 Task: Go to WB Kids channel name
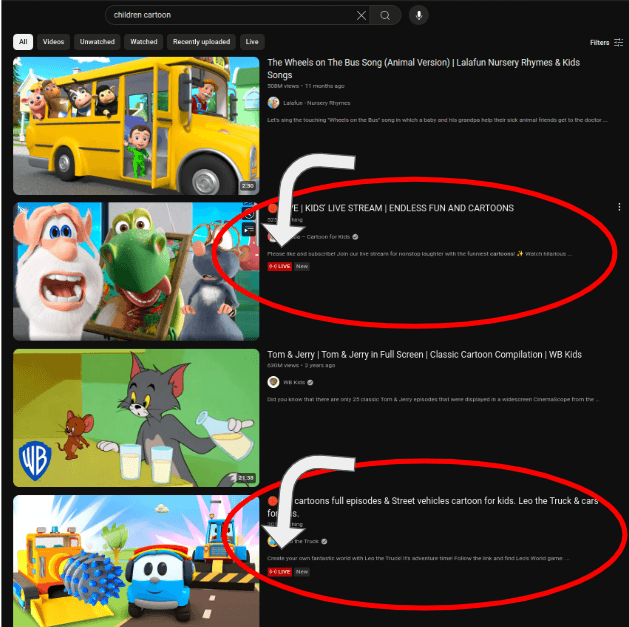pos(294,382)
